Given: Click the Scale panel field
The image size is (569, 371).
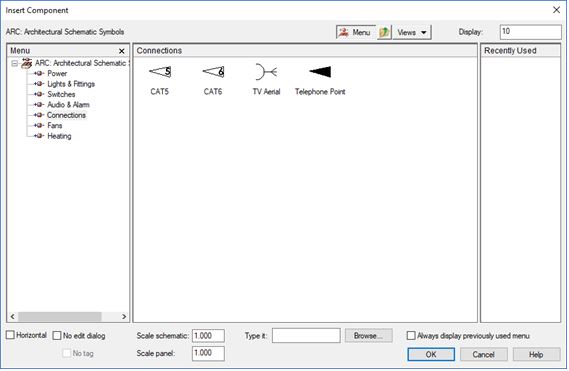Looking at the screenshot, I should (x=208, y=353).
